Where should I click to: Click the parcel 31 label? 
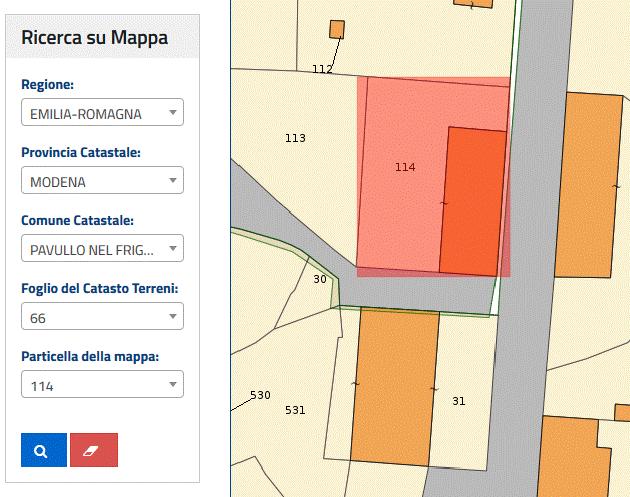point(458,401)
